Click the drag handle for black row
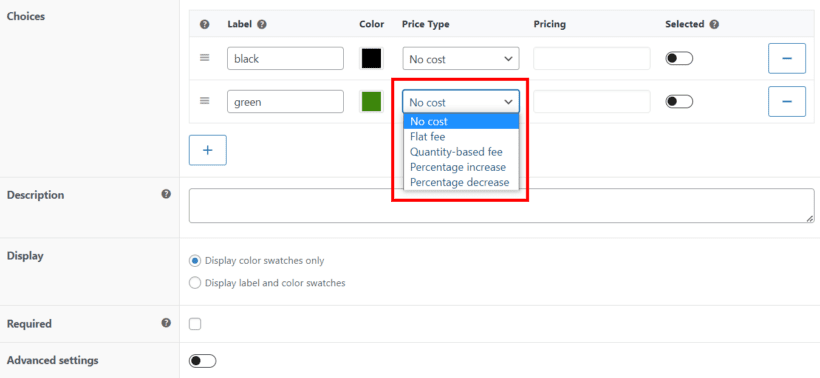 click(205, 58)
